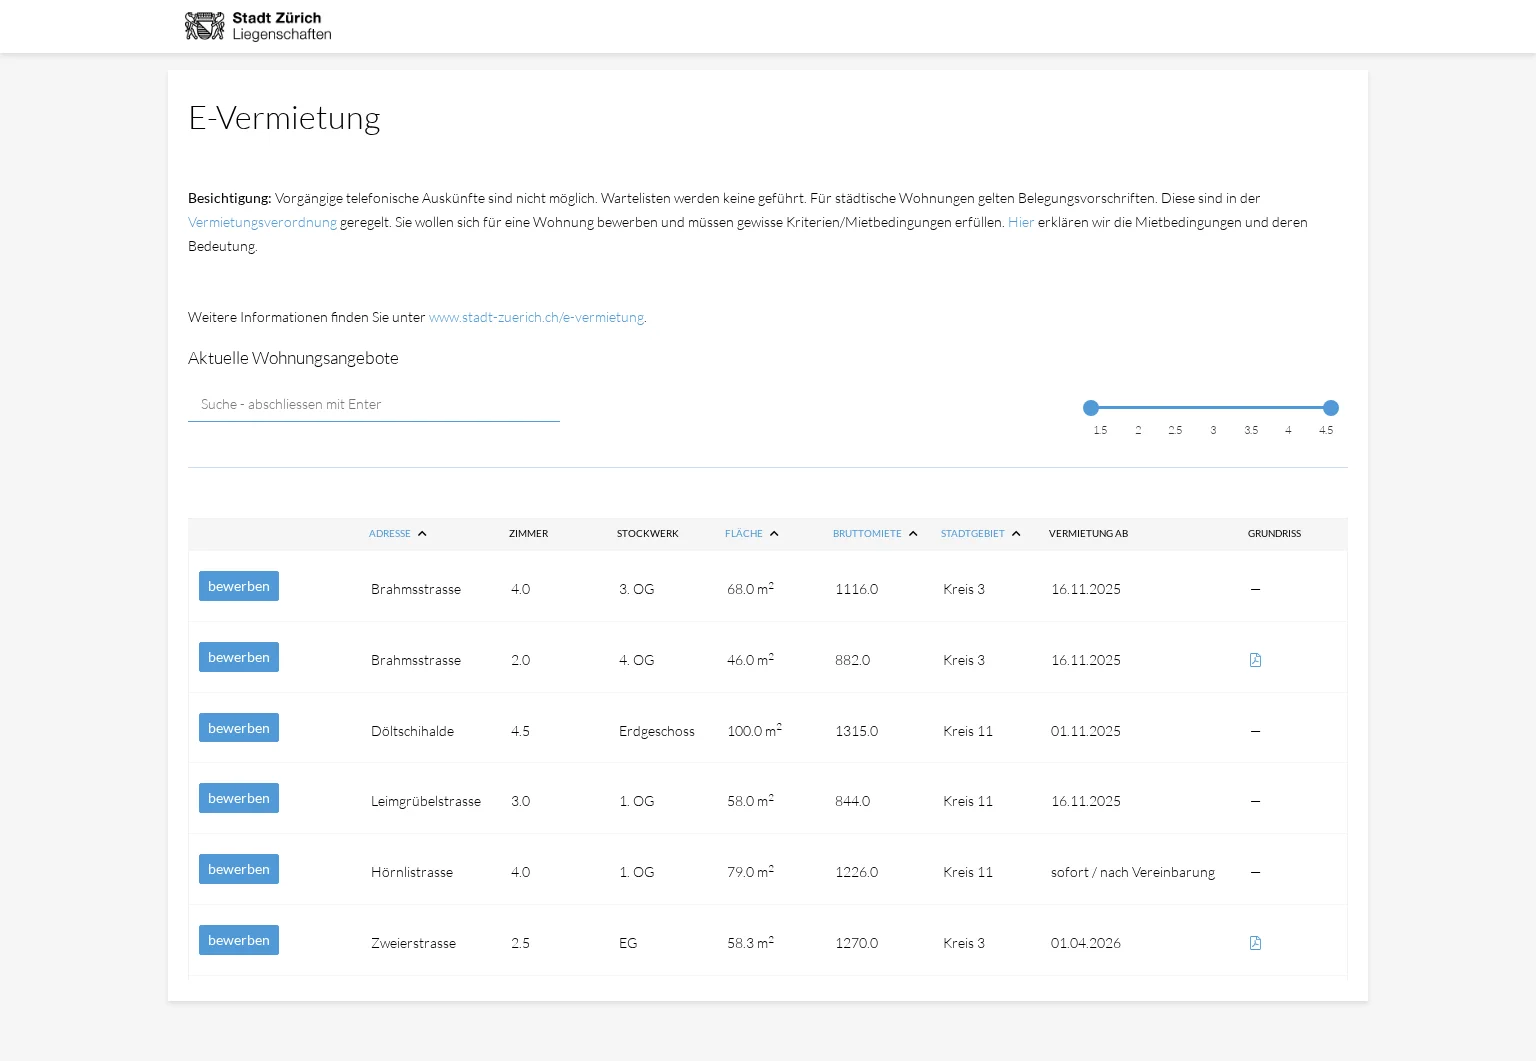The image size is (1536, 1061).
Task: Click the 'Hier' rental conditions link
Action: (x=1020, y=223)
